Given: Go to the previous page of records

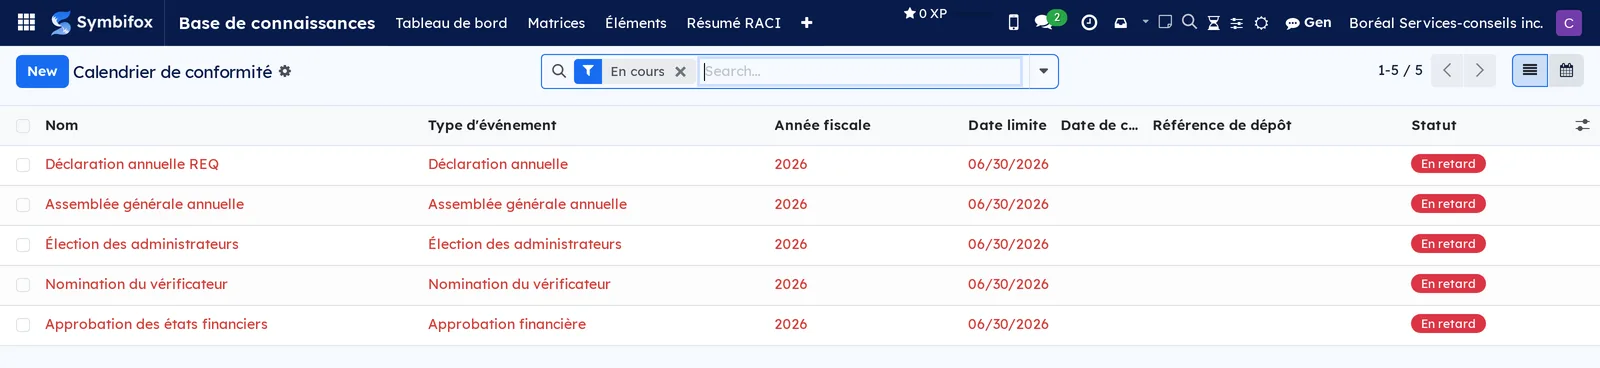Looking at the screenshot, I should tap(1447, 71).
